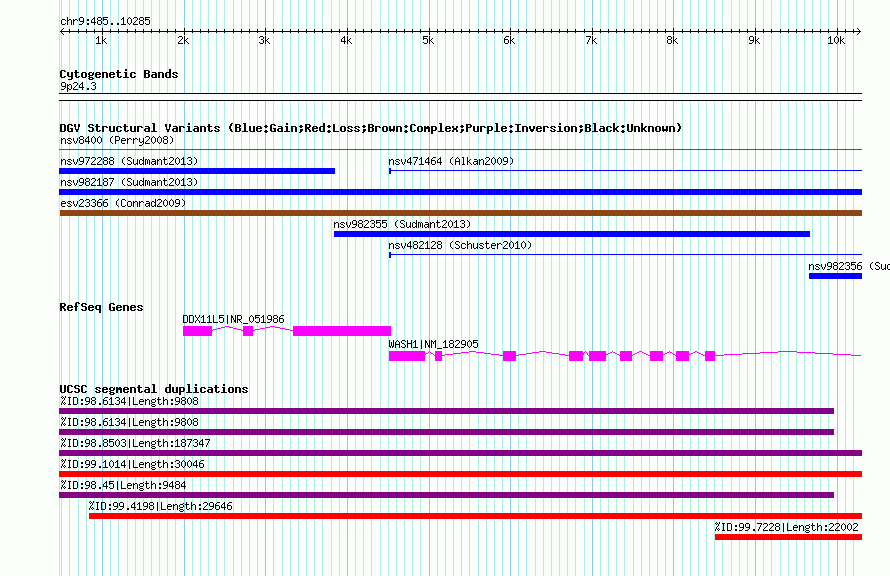
Task: Click the nsv482128 (Schuster2010) label
Action: pos(460,245)
